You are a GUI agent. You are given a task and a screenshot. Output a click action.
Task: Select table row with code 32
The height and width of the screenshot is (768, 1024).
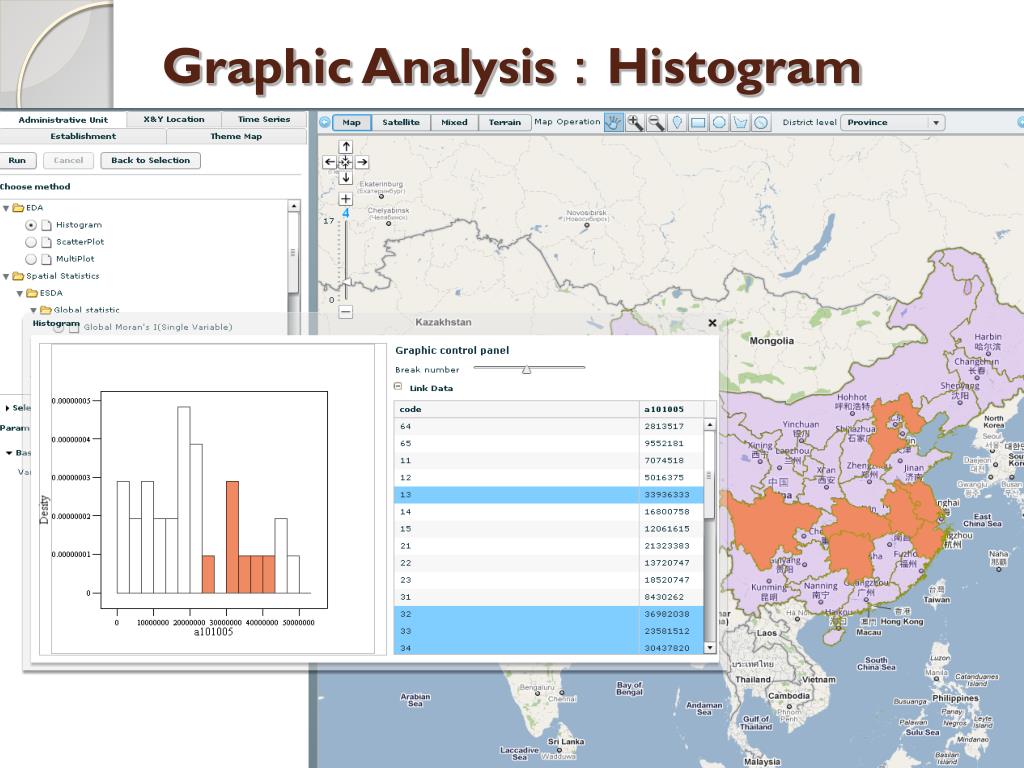[x=549, y=615]
